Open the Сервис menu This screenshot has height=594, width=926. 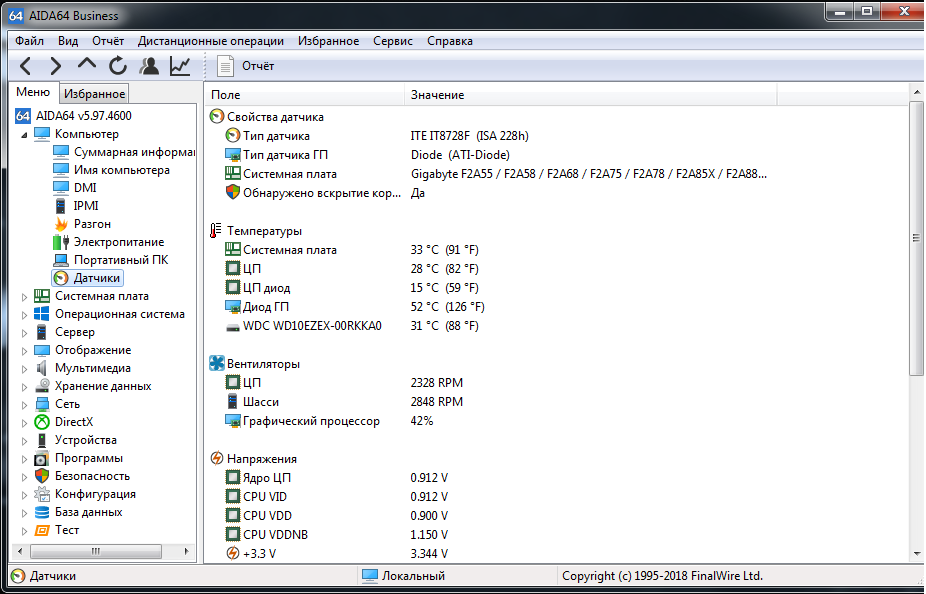click(x=393, y=41)
